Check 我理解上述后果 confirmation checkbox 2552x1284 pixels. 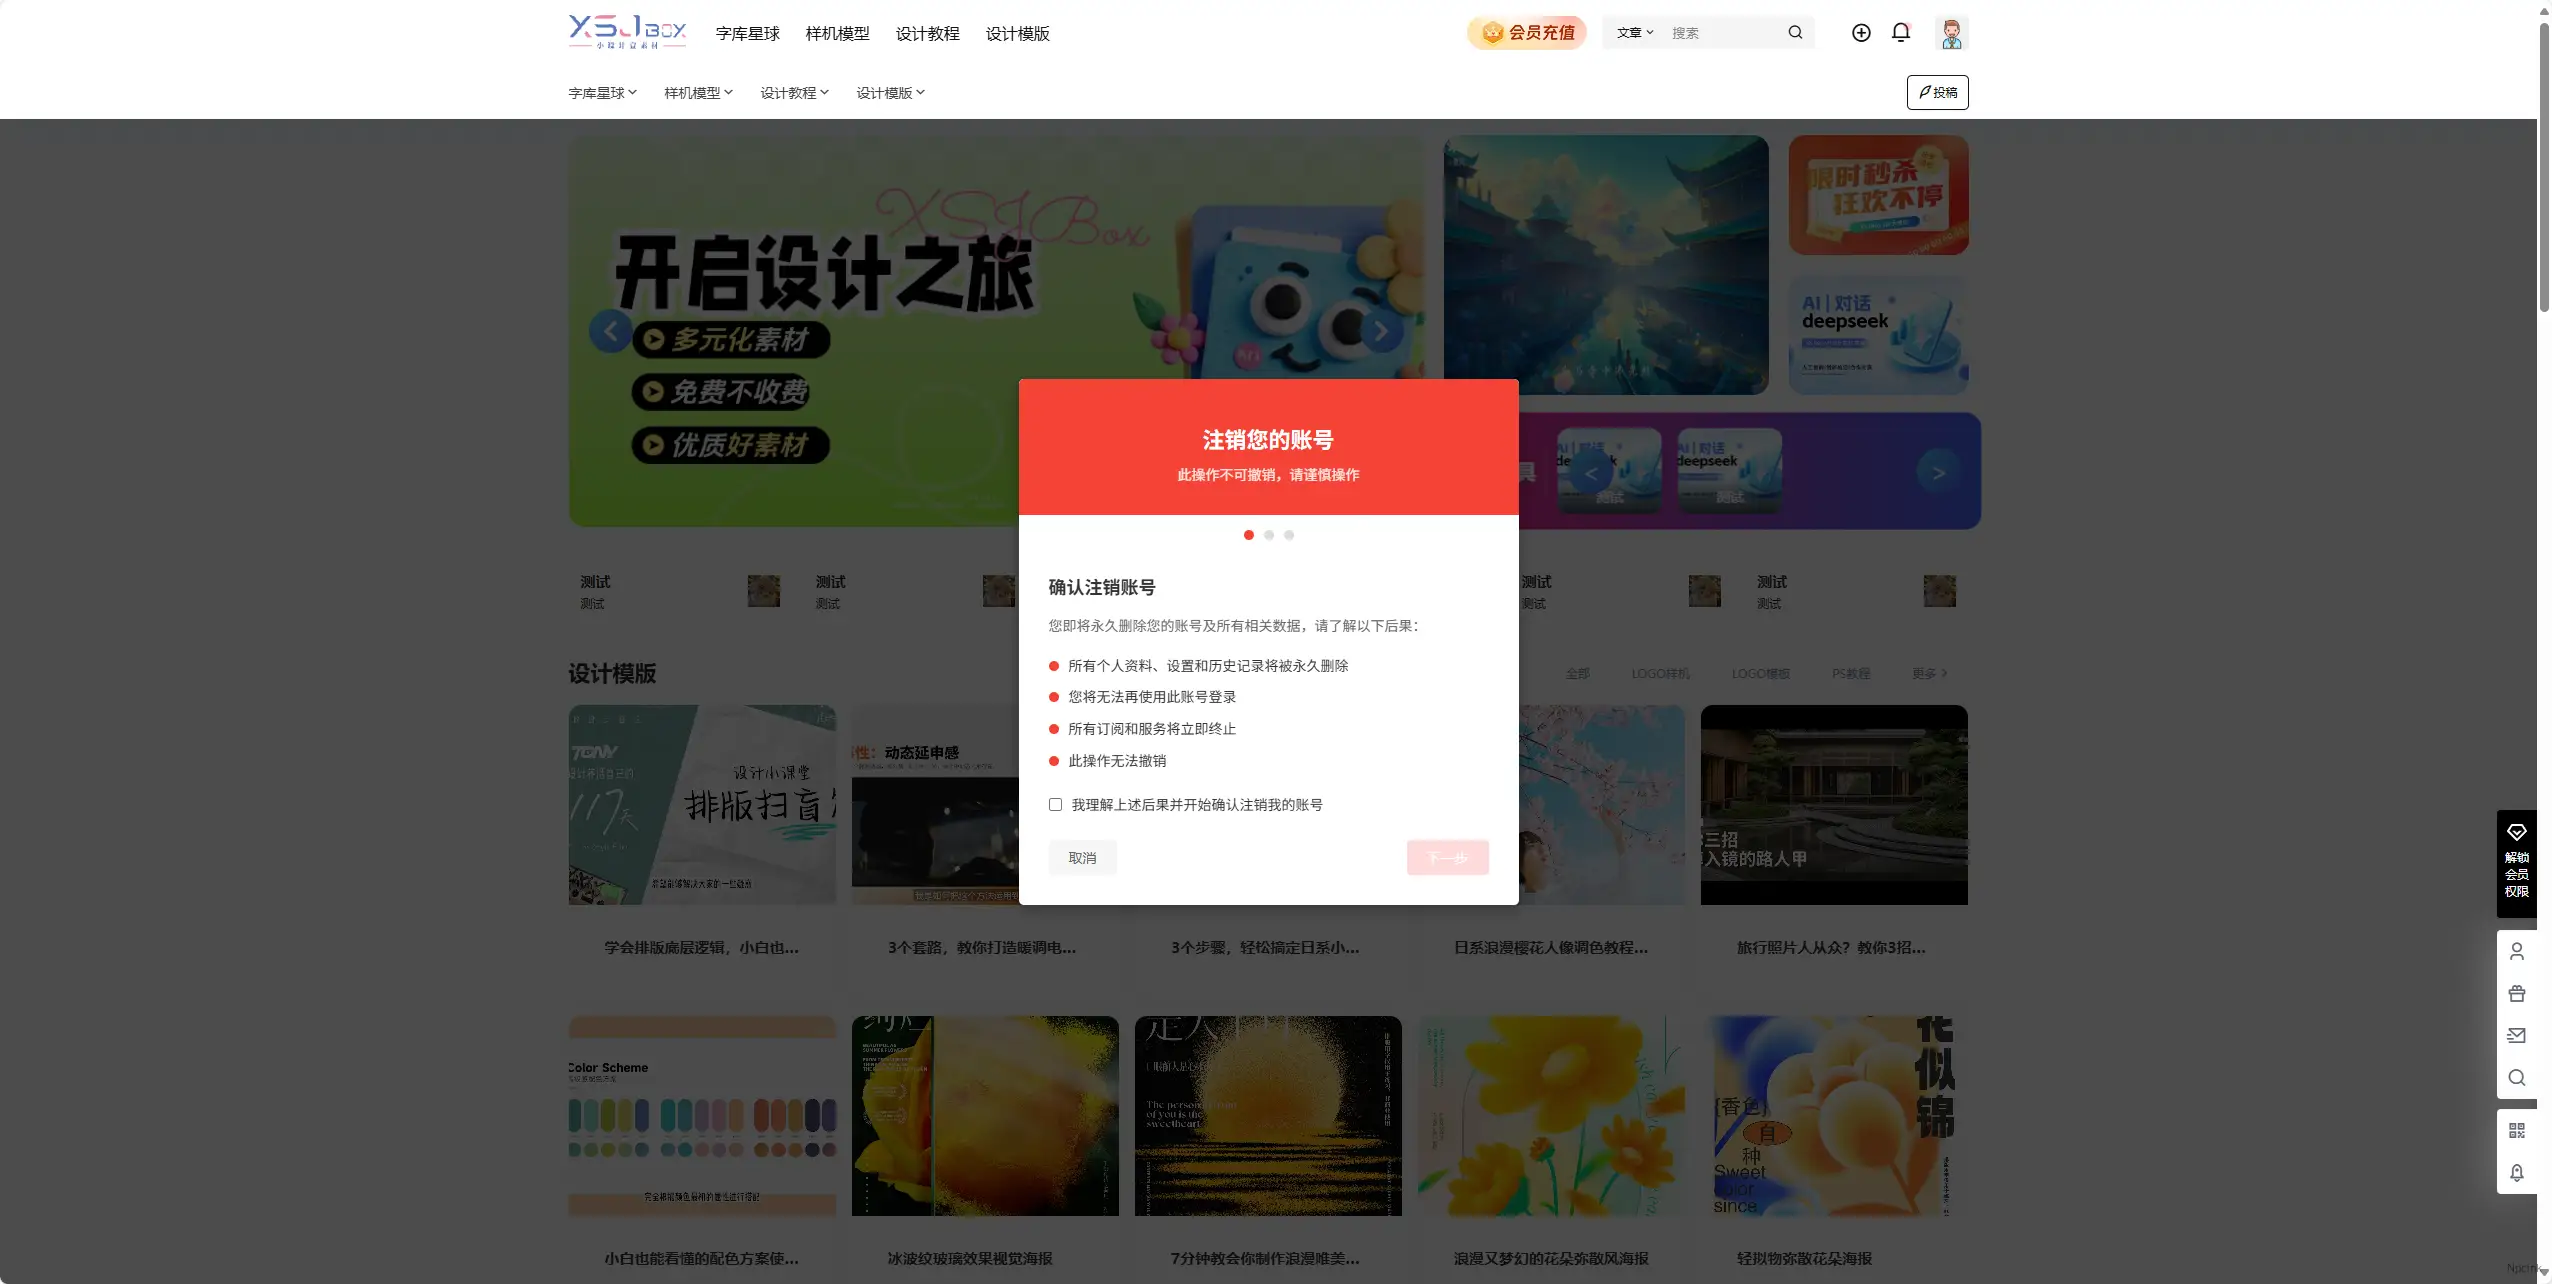click(x=1055, y=804)
